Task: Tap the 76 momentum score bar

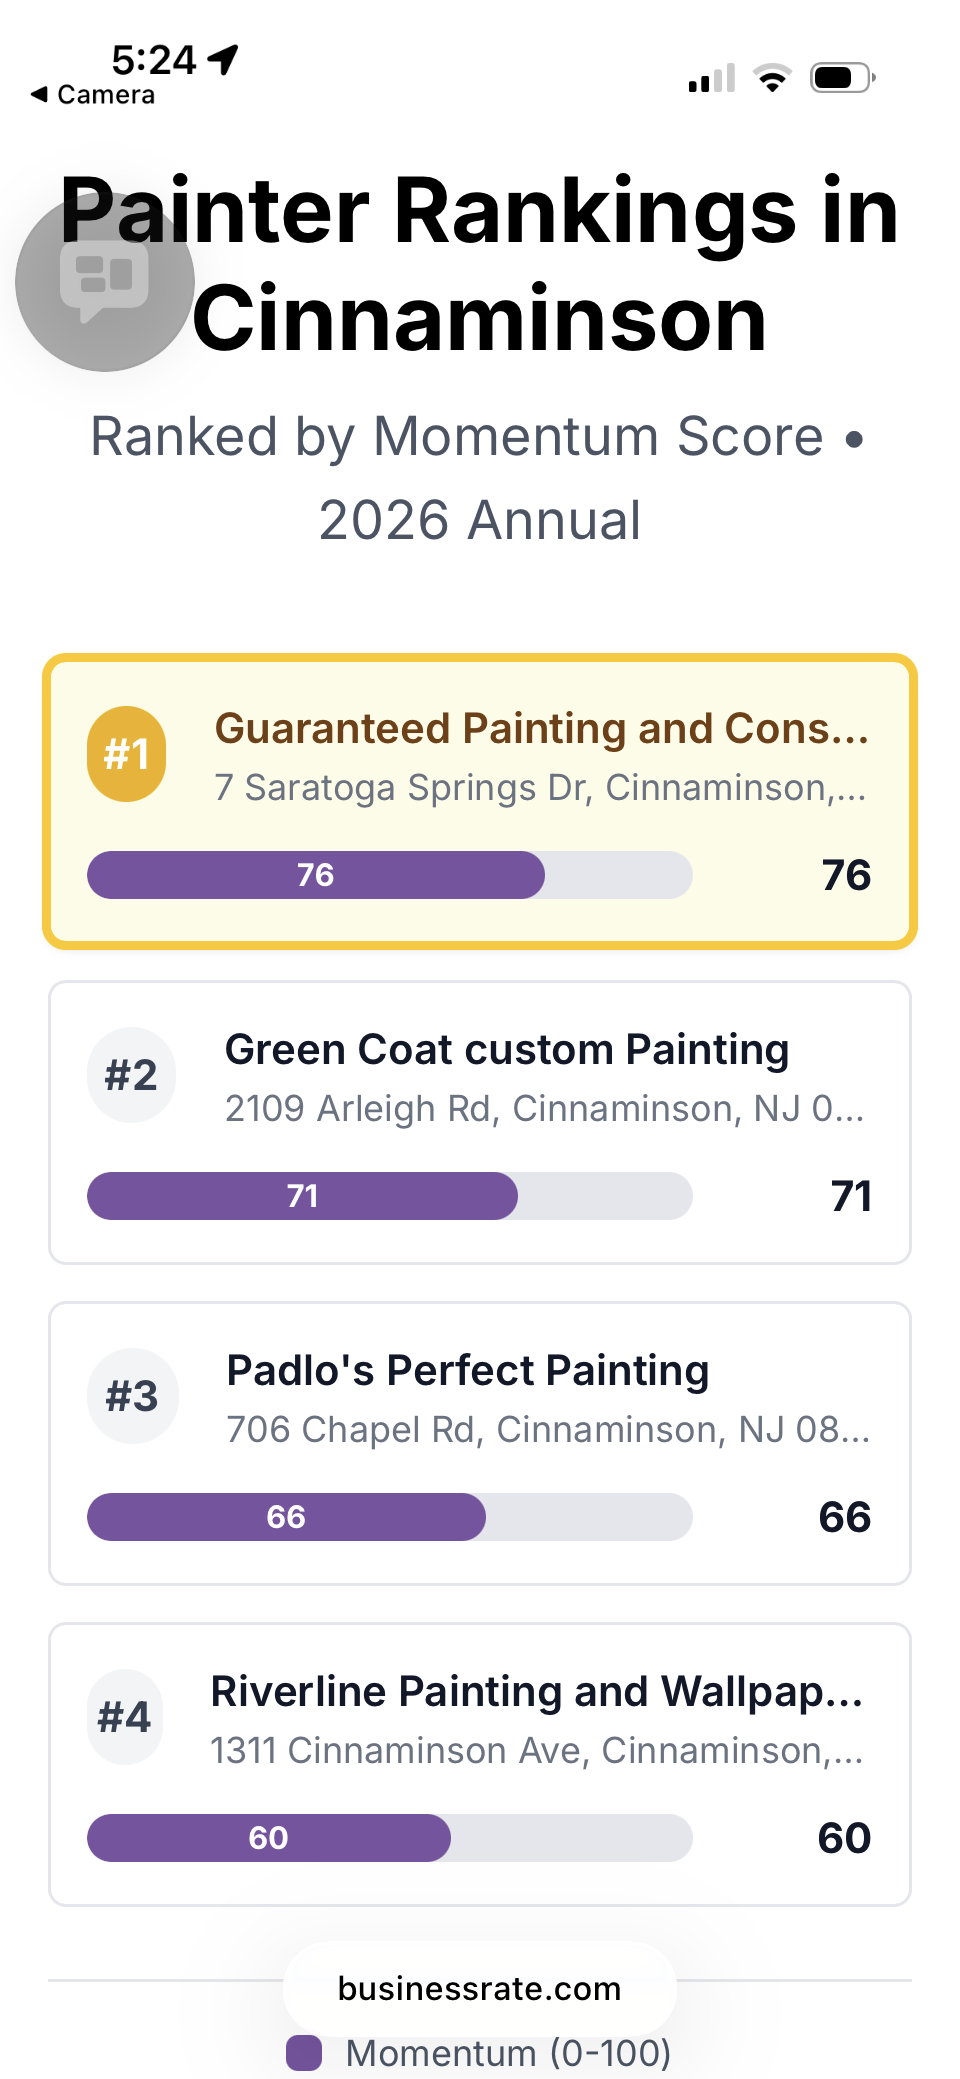Action: [389, 875]
